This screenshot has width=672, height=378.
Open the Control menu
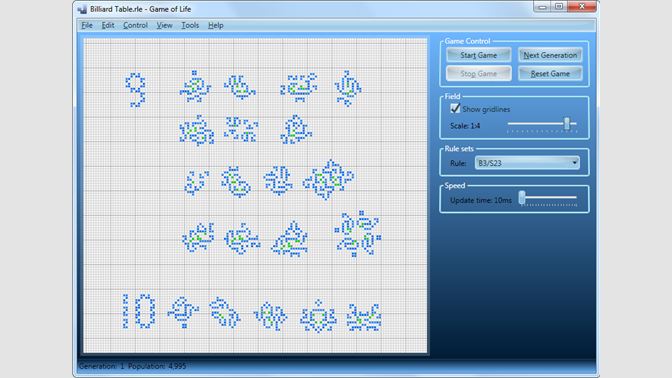click(x=135, y=25)
